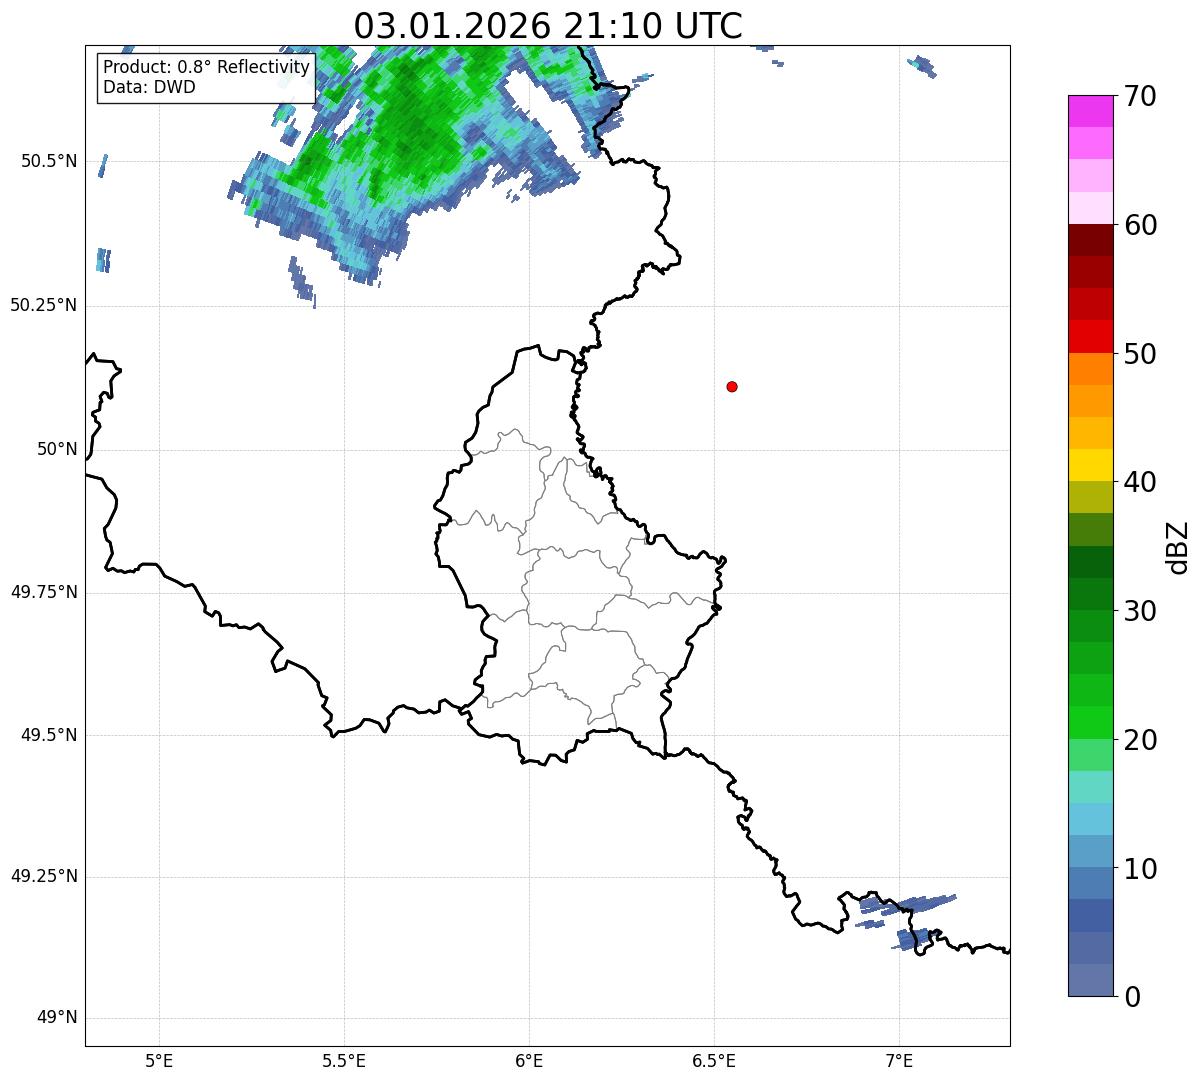Click the 50.5°N latitude label
The image size is (1202, 1081).
click(x=48, y=162)
